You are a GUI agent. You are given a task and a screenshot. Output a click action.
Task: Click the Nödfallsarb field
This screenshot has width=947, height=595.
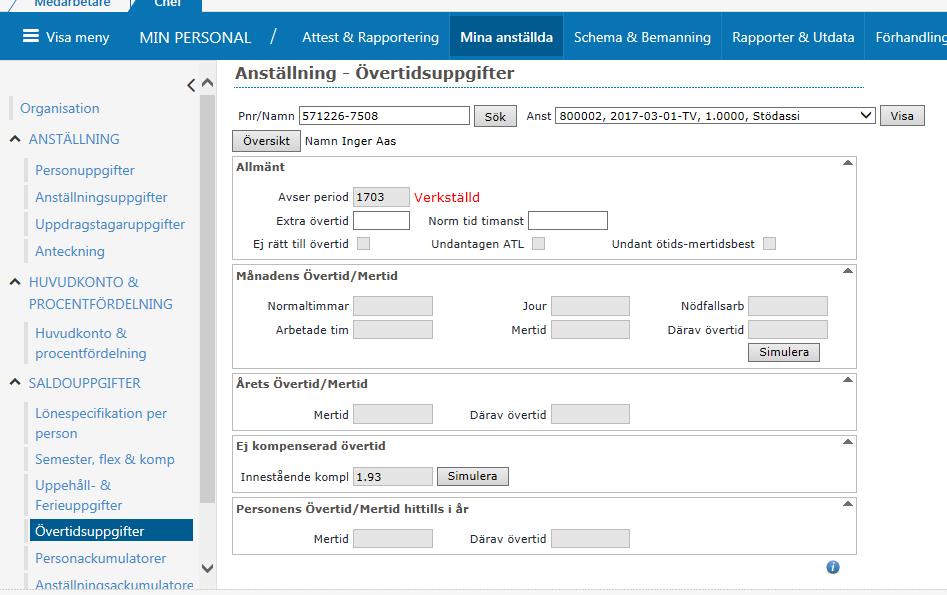pyautogui.click(x=788, y=306)
